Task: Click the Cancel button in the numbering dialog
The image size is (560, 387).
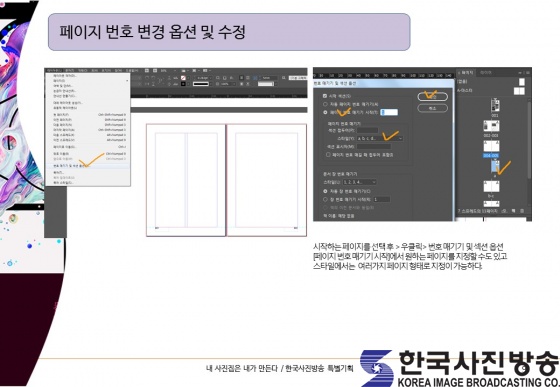Action: coord(432,108)
